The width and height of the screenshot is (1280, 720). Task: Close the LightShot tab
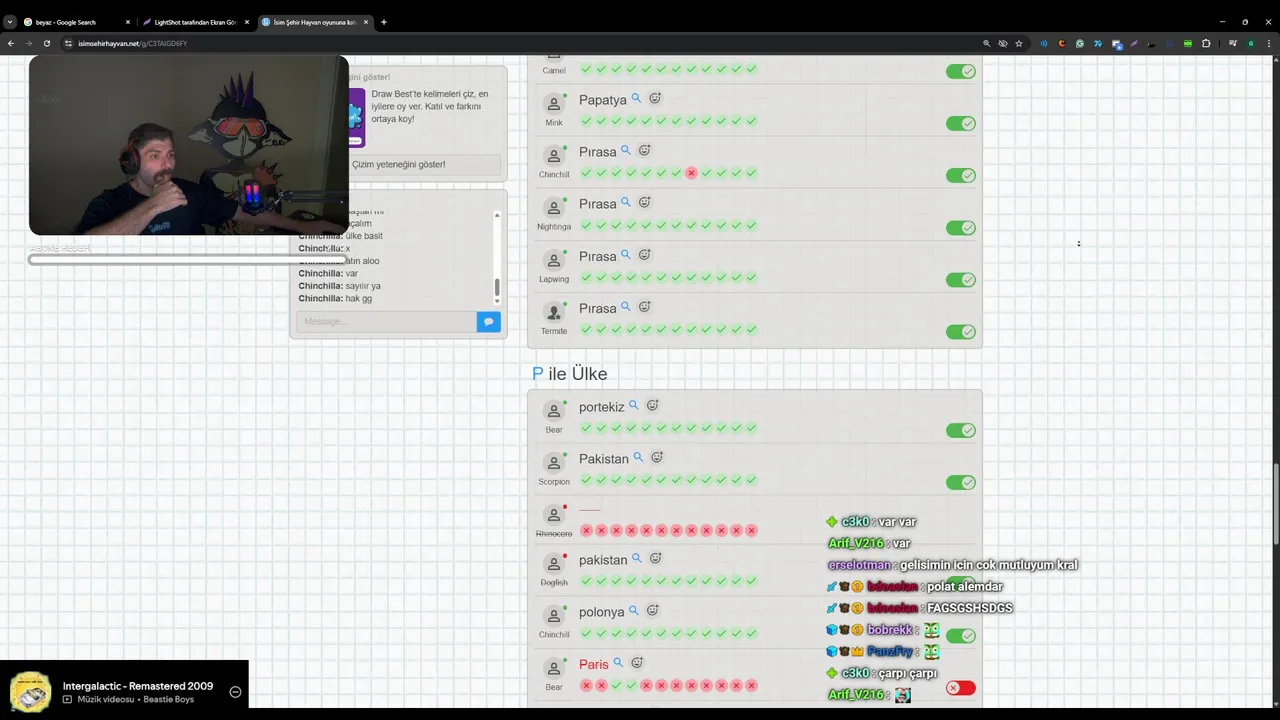coord(247,22)
